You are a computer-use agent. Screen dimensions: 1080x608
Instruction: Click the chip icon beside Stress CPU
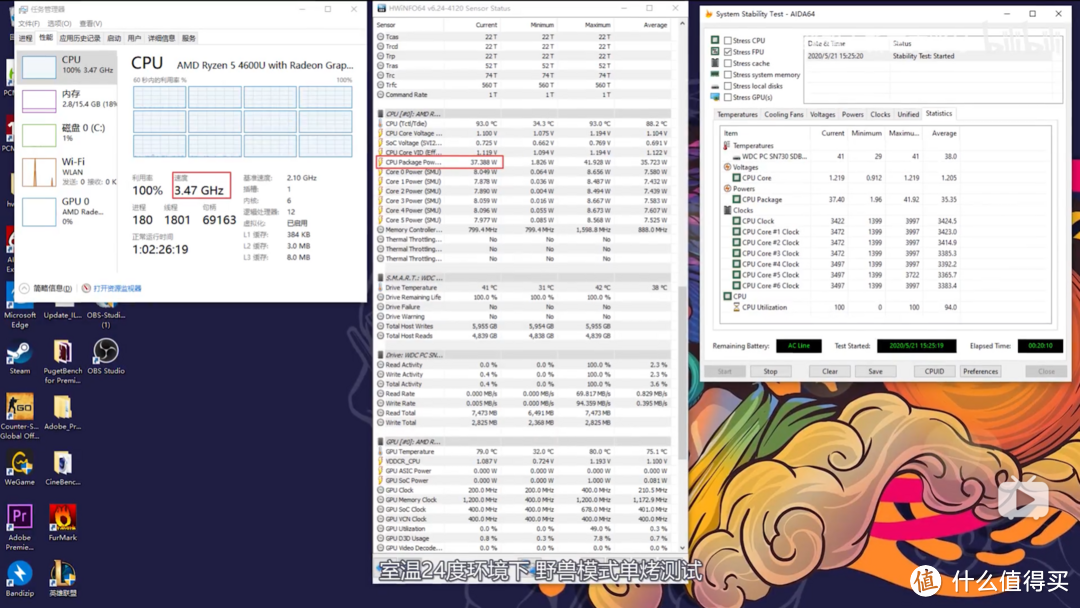tap(715, 40)
